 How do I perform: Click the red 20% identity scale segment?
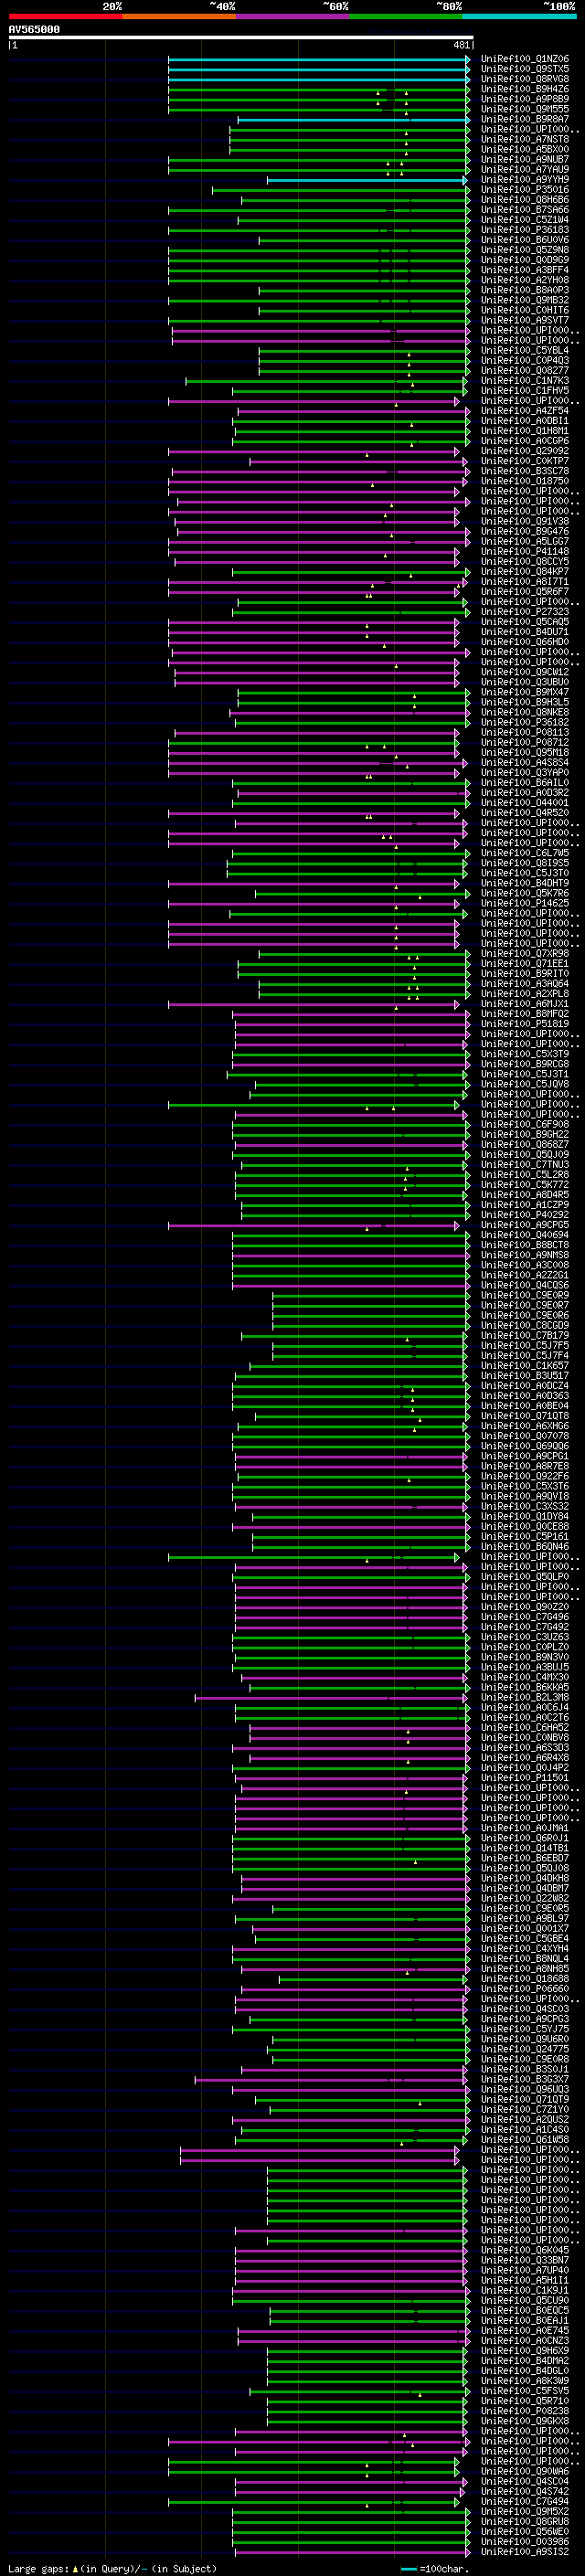pos(65,16)
